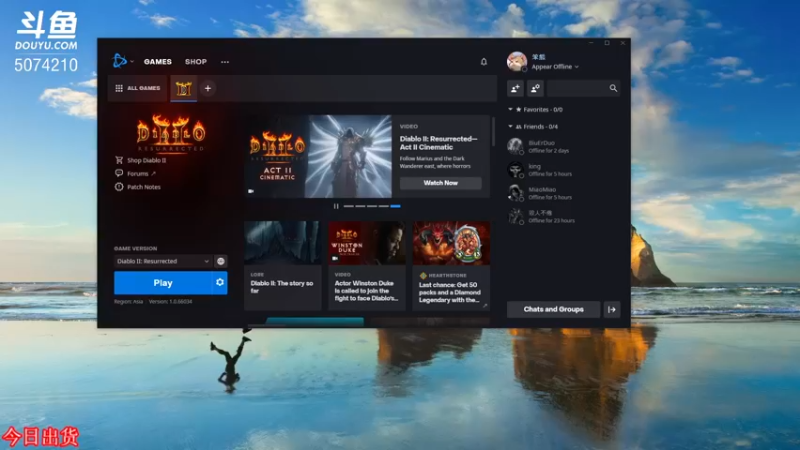Add a game tab with the plus icon
Image resolution: width=800 pixels, height=450 pixels.
pyautogui.click(x=208, y=88)
